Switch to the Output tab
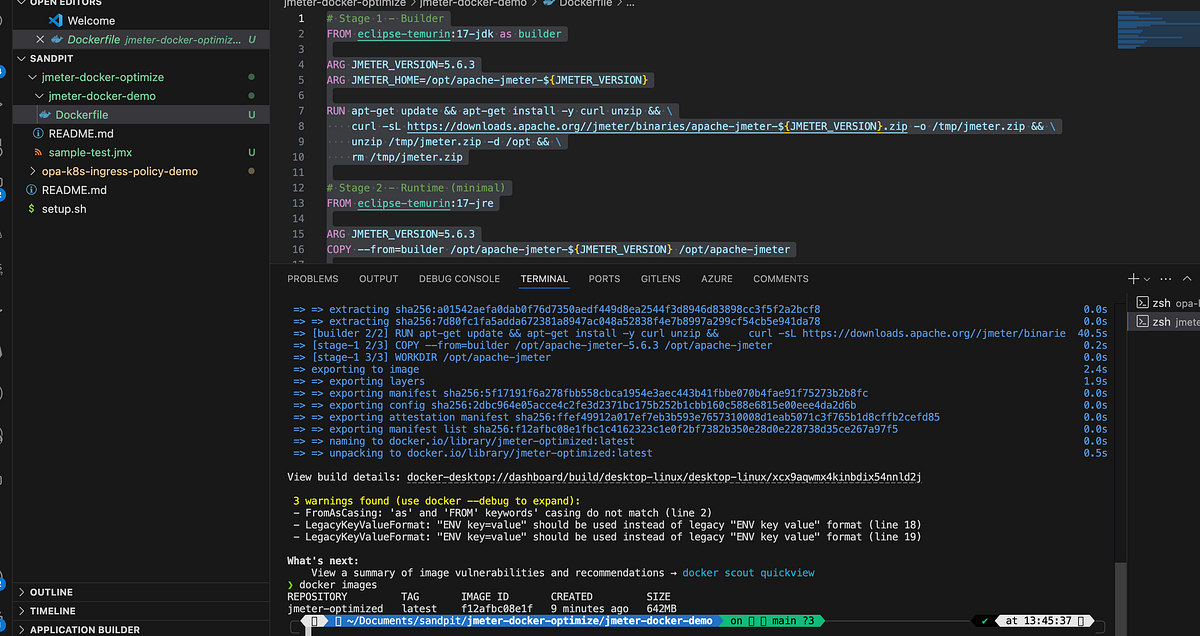 pyautogui.click(x=379, y=279)
